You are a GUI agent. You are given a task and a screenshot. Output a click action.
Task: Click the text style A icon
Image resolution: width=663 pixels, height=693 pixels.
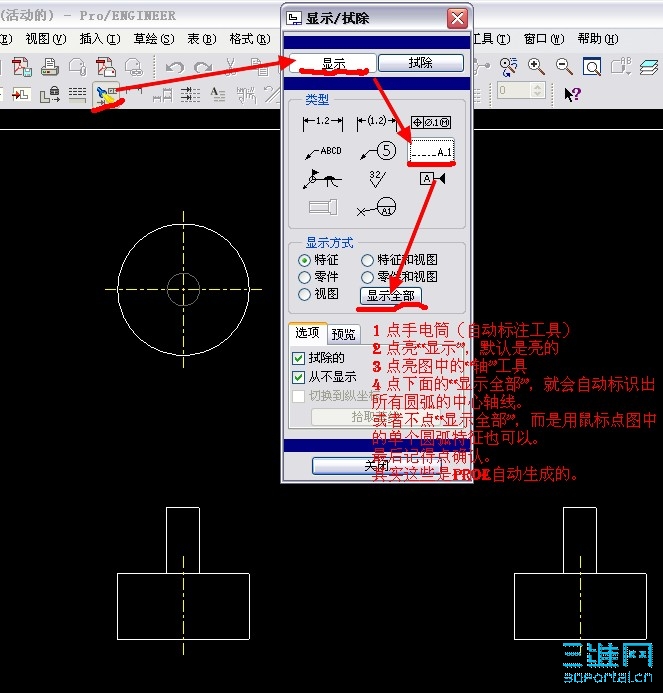tap(217, 94)
